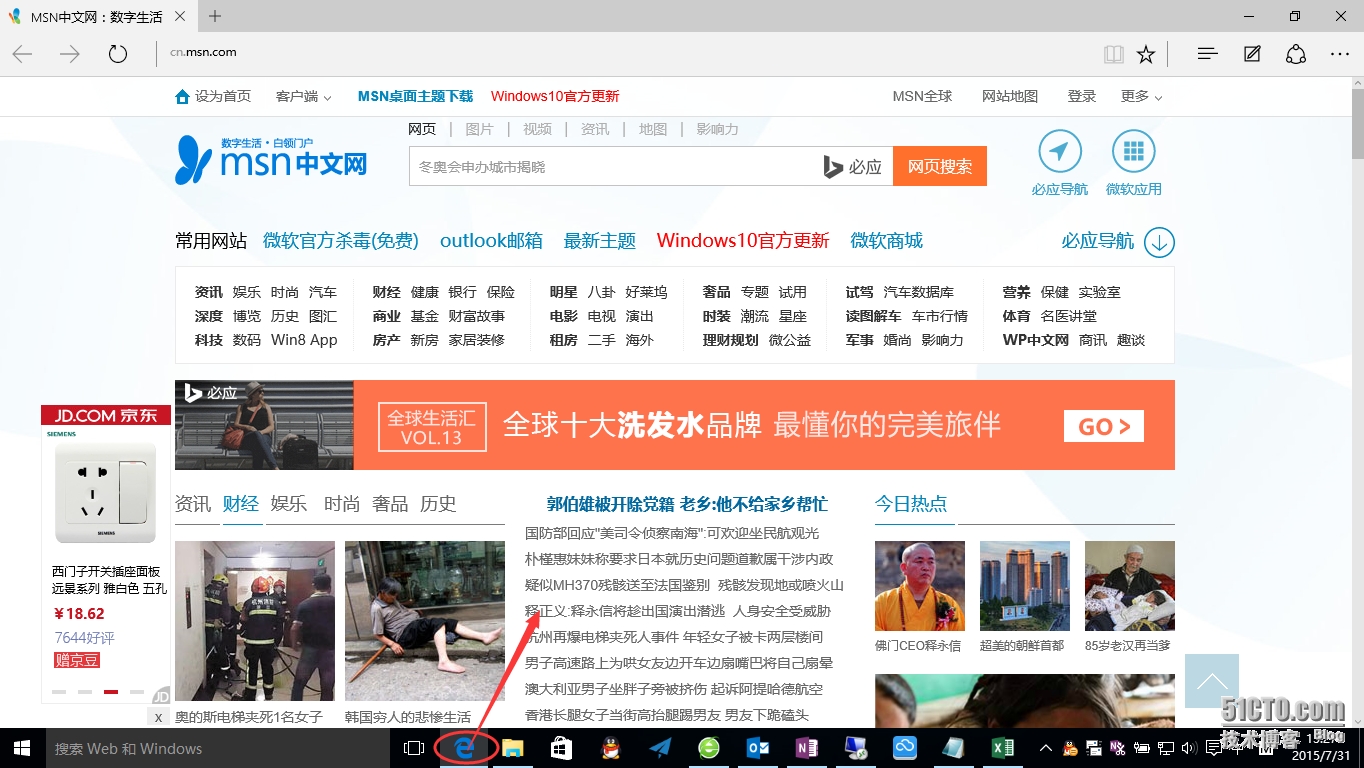Open reading view book icon
Screen dimensions: 1364x768
pos(1114,54)
